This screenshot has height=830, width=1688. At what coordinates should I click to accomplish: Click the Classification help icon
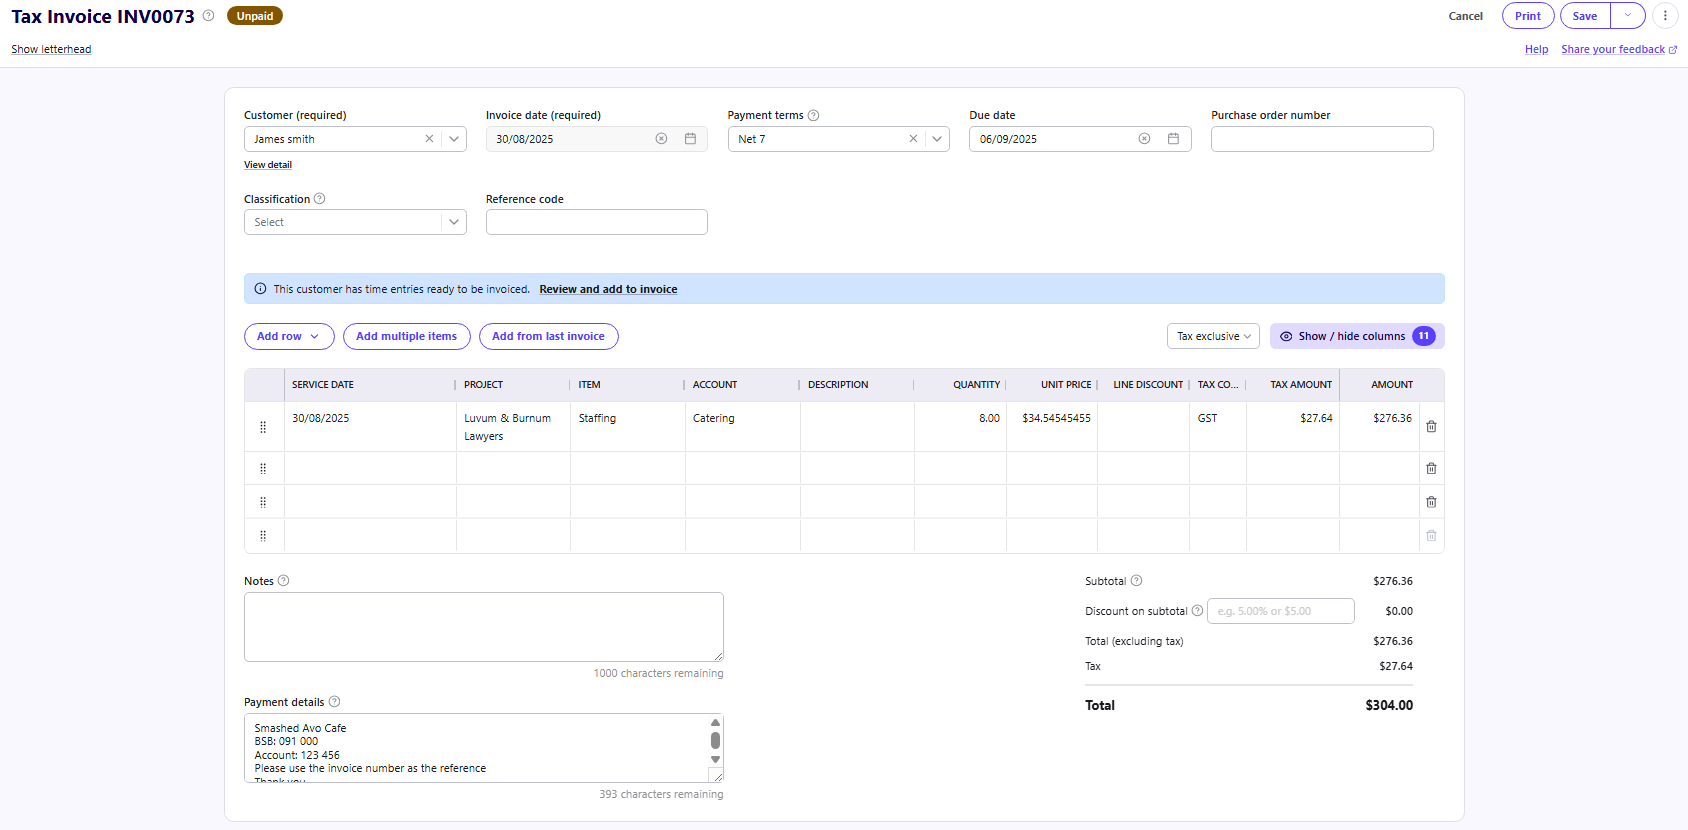point(320,198)
